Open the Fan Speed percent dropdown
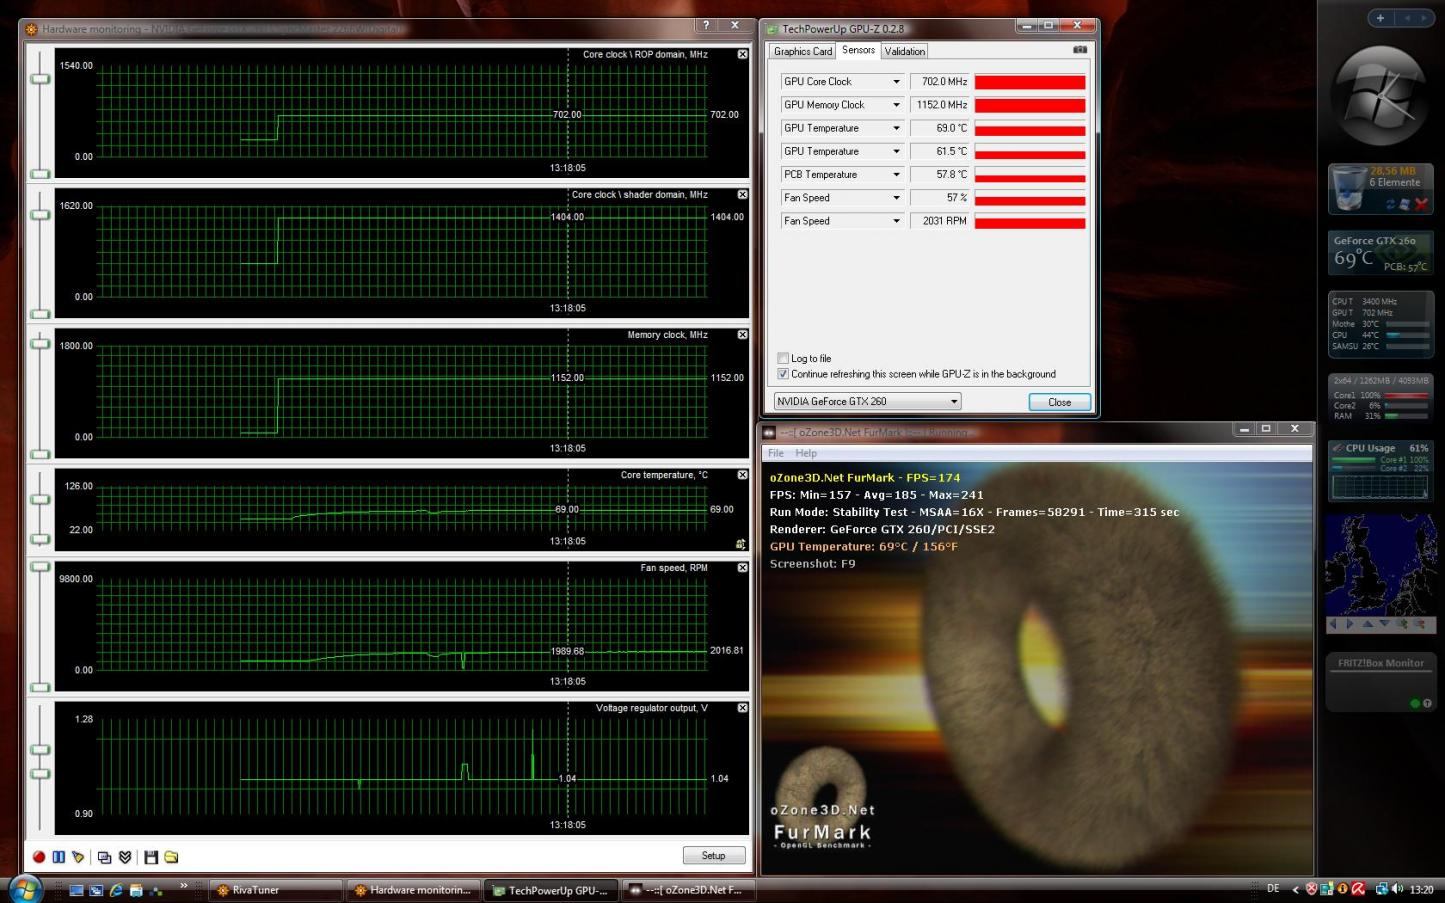The width and height of the screenshot is (1445, 903). pyautogui.click(x=896, y=198)
